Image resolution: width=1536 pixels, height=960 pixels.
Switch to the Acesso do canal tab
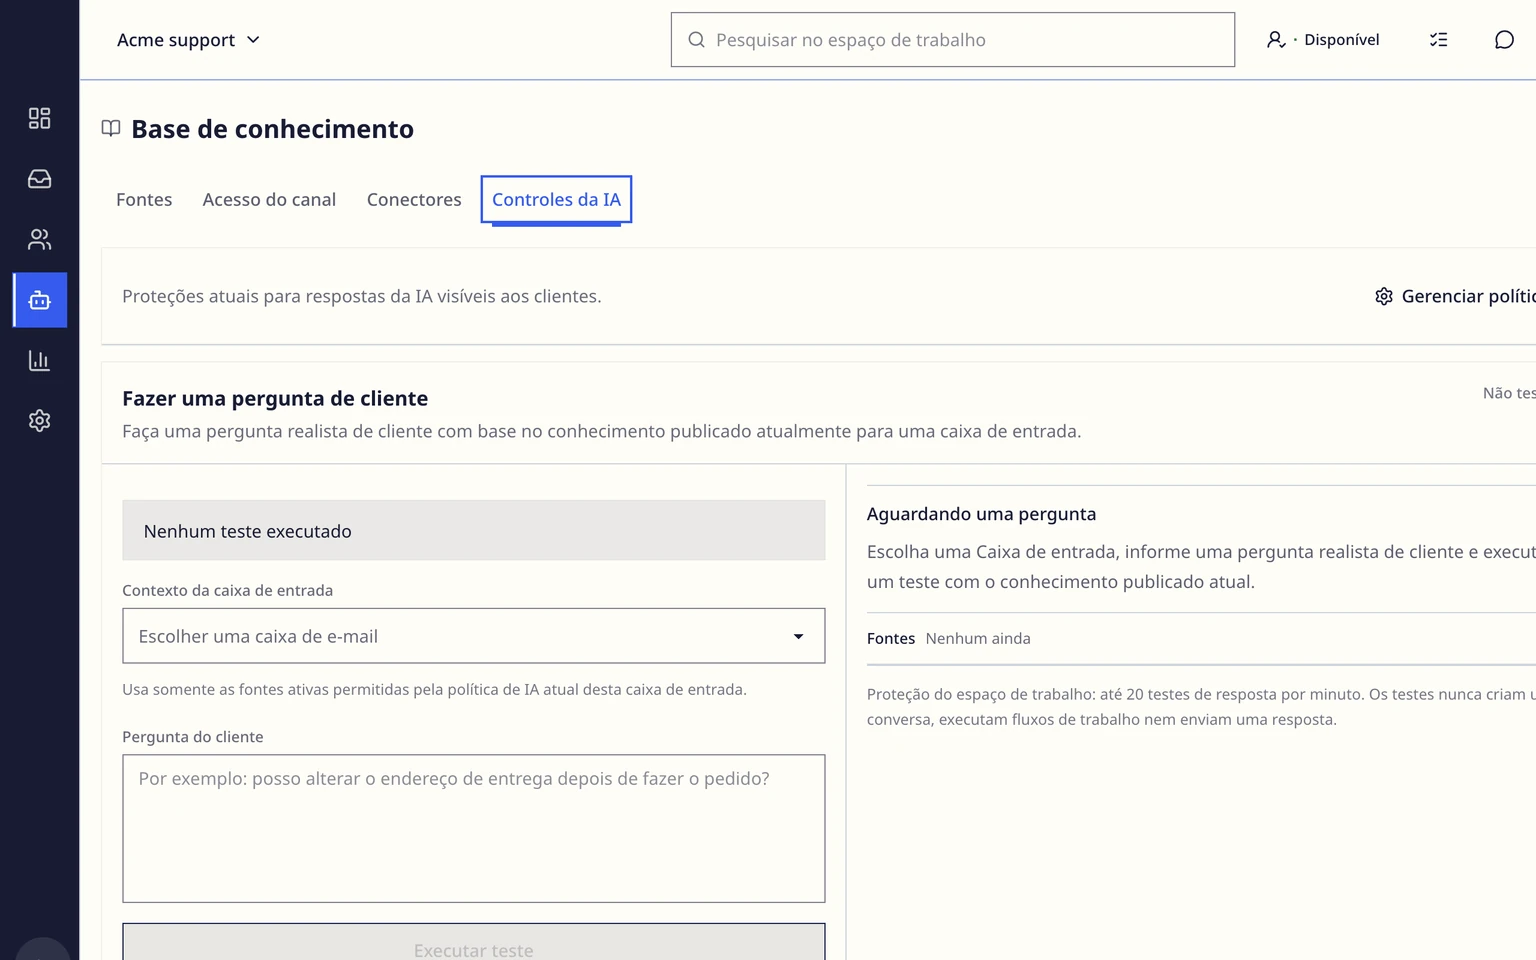[x=269, y=199]
